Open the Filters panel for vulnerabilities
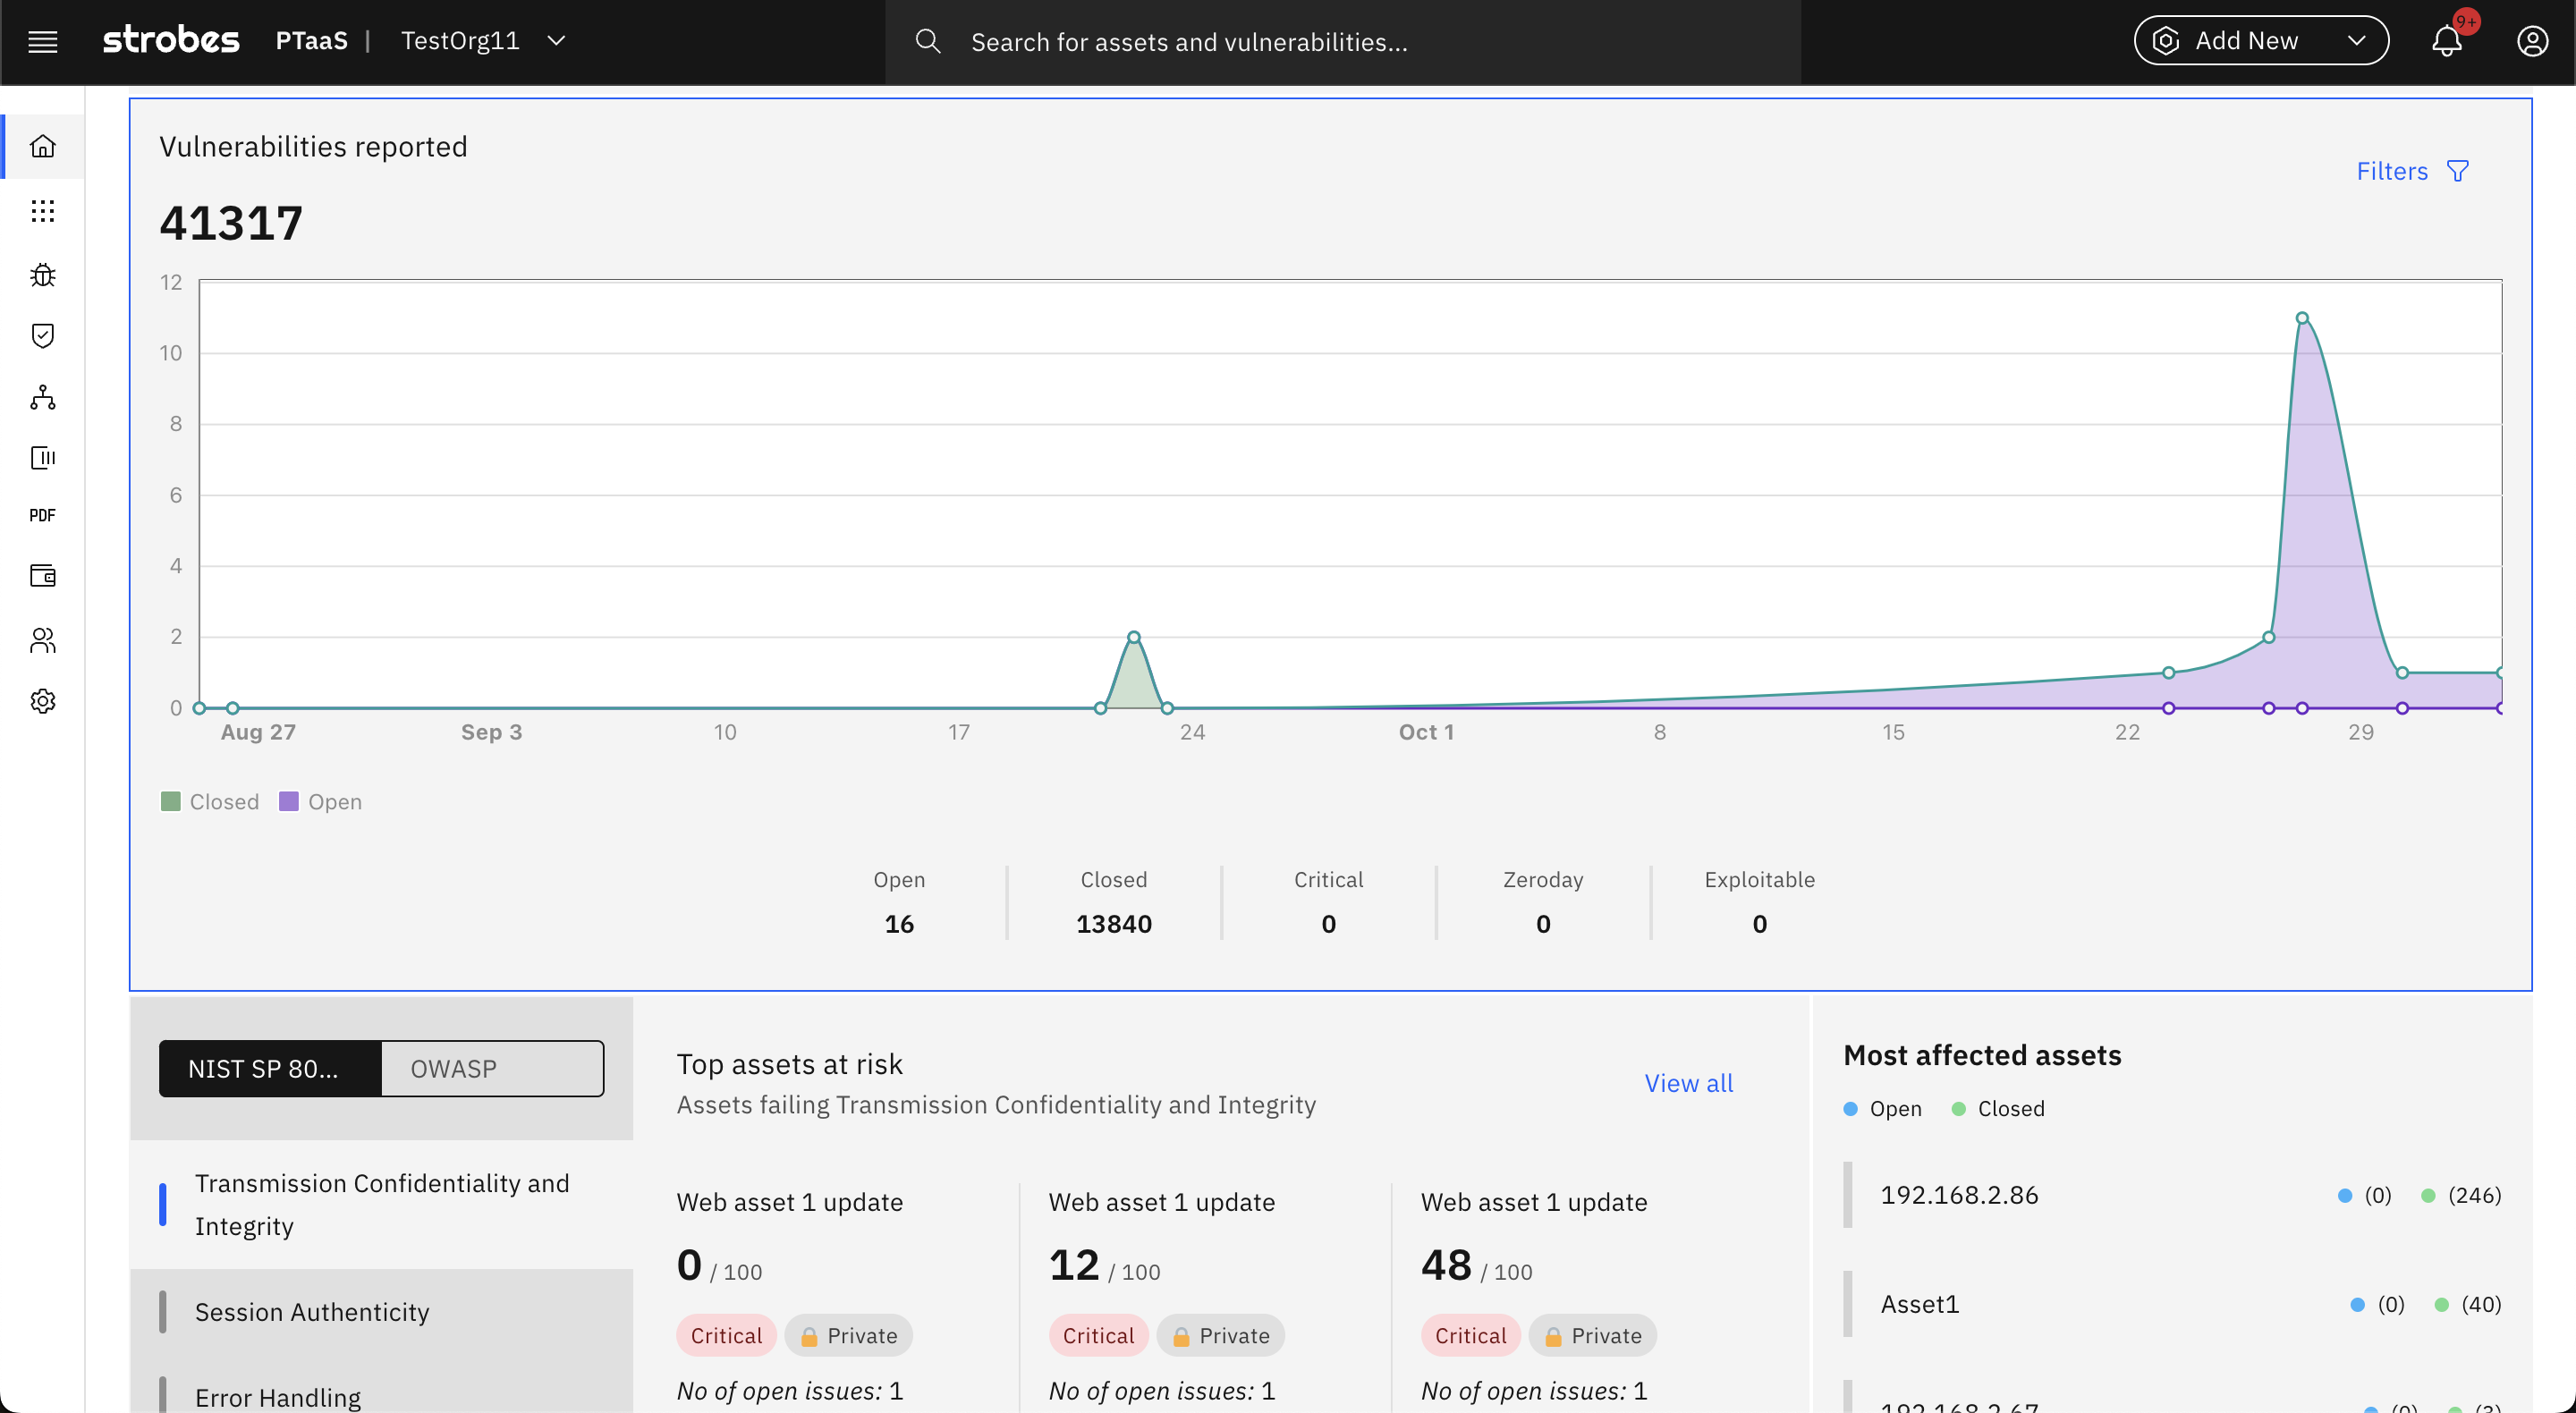2576x1413 pixels. 2412,171
